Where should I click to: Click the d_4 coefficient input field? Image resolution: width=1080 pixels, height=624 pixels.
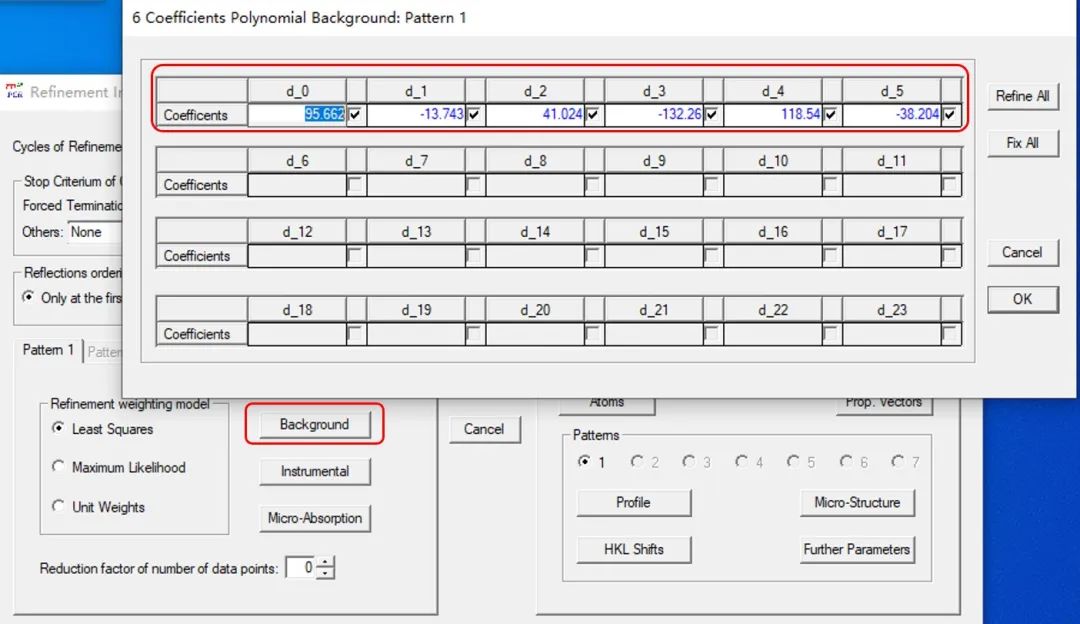coord(772,115)
